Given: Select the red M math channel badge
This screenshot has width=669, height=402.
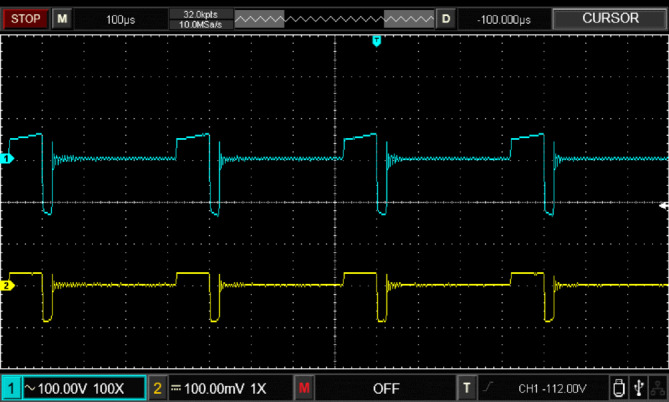Looking at the screenshot, I should point(304,388).
